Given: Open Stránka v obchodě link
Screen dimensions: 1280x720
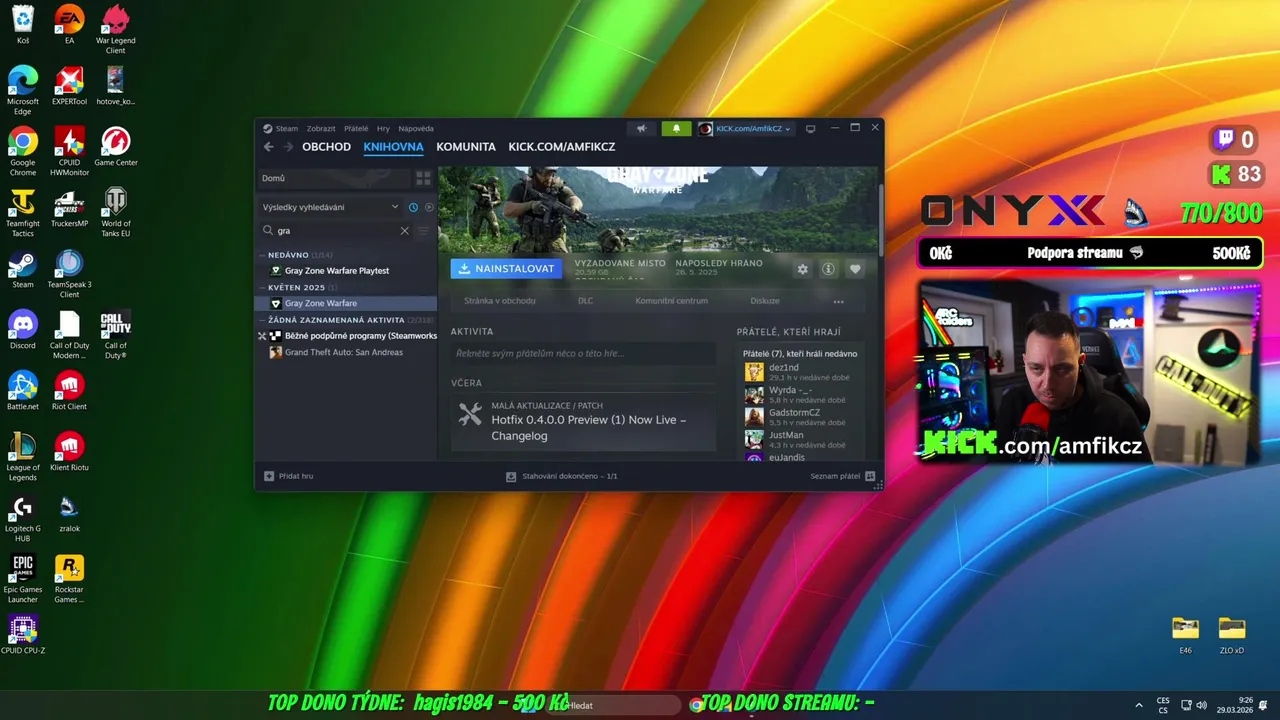Looking at the screenshot, I should coord(500,301).
